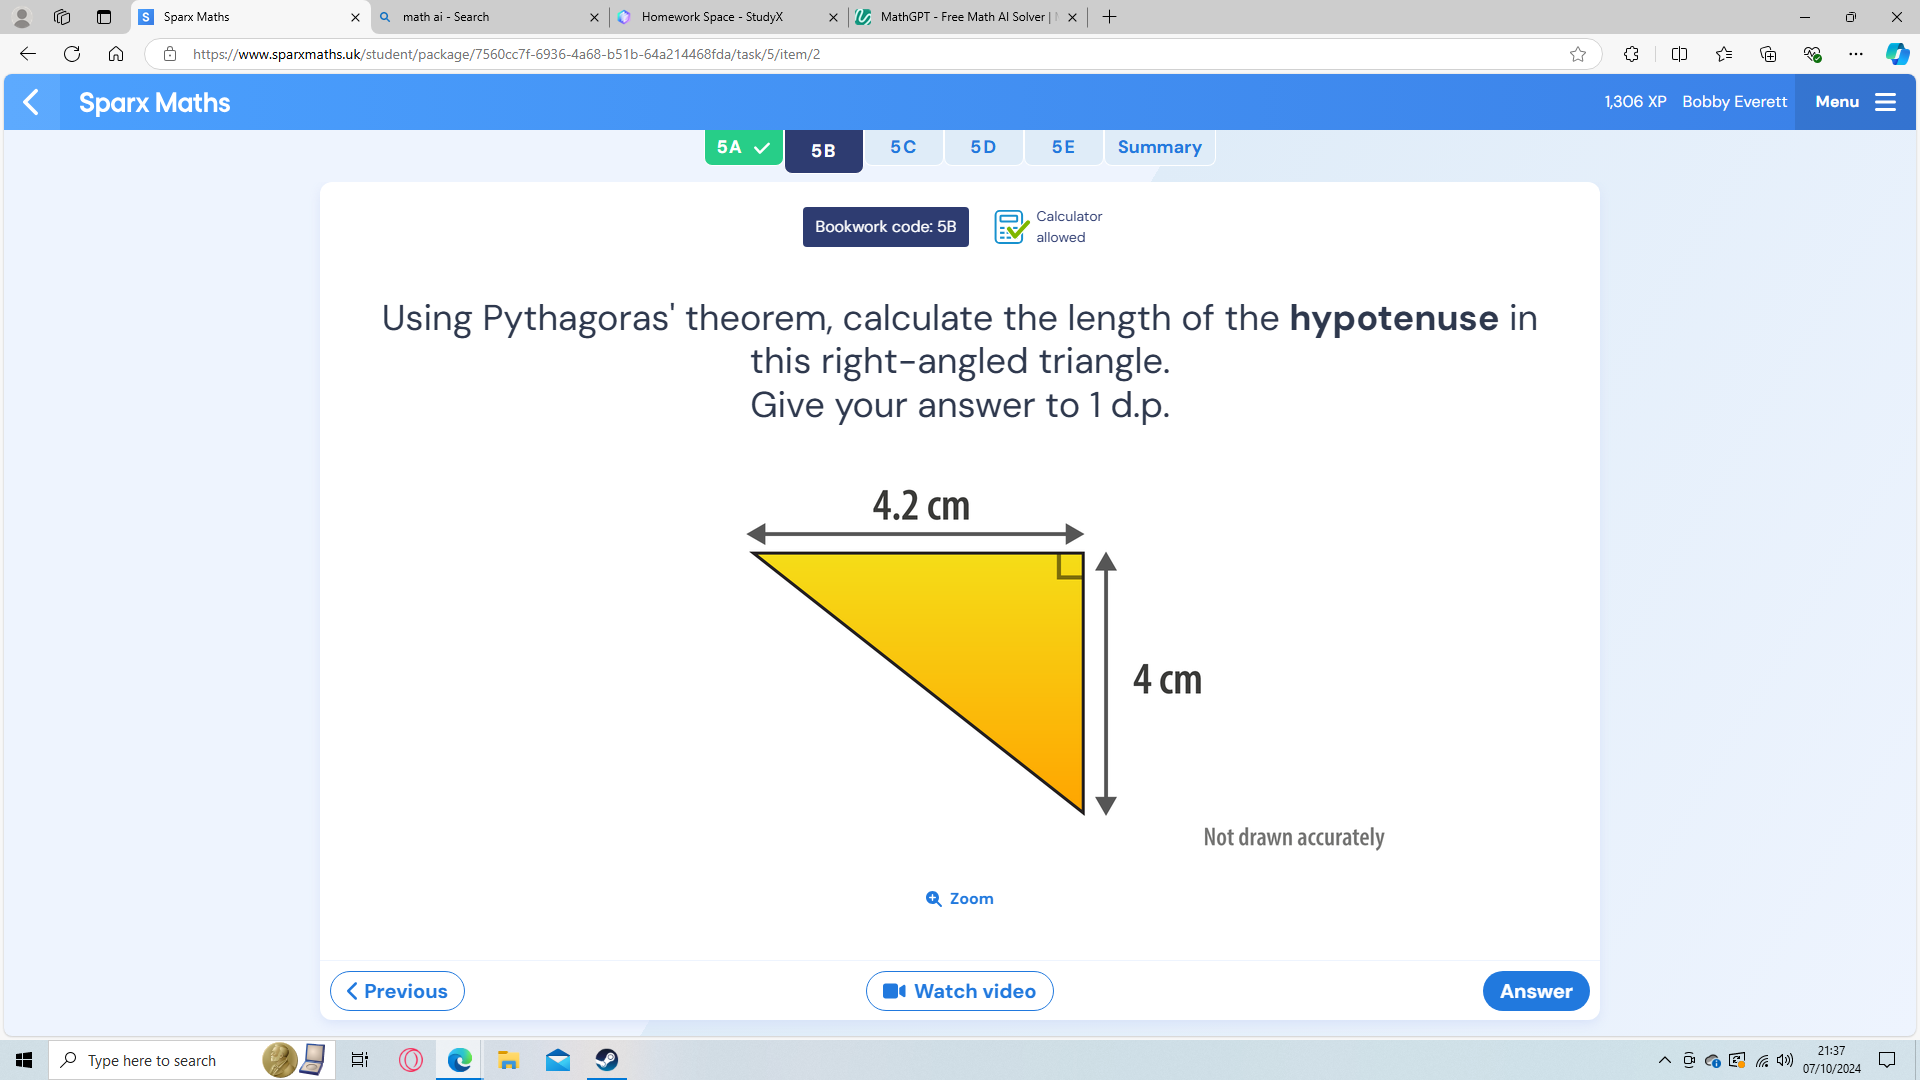Image resolution: width=1920 pixels, height=1080 pixels.
Task: Click the Sparx Maths back arrow
Action: 31,102
